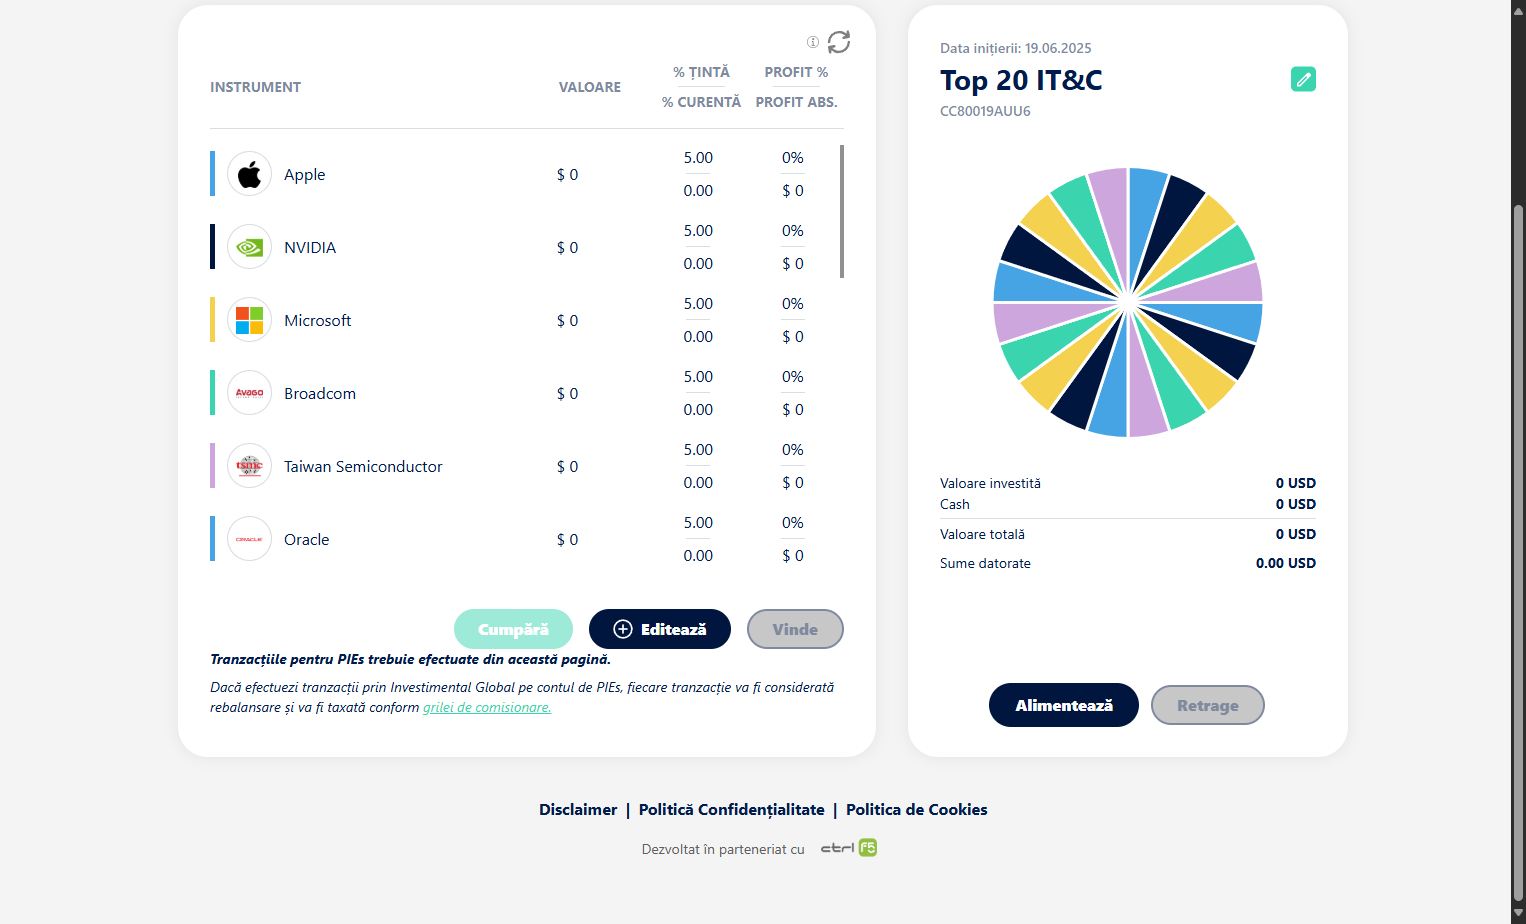The height and width of the screenshot is (924, 1526).
Task: Click the purple color bar beside Taiwan Semiconductor
Action: (x=212, y=466)
